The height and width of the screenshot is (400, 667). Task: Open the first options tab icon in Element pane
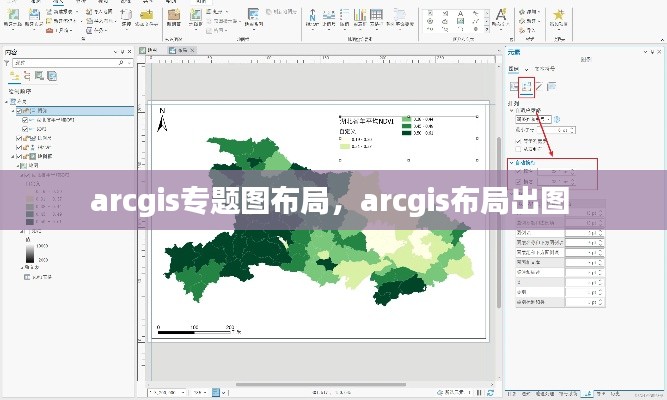pos(514,86)
